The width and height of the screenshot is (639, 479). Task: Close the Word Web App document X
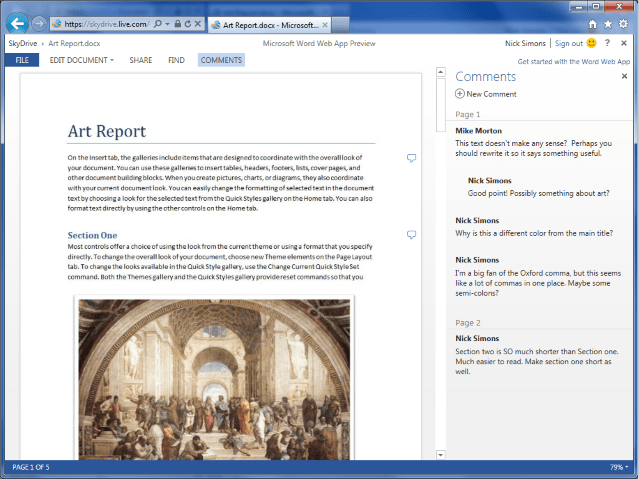click(624, 43)
